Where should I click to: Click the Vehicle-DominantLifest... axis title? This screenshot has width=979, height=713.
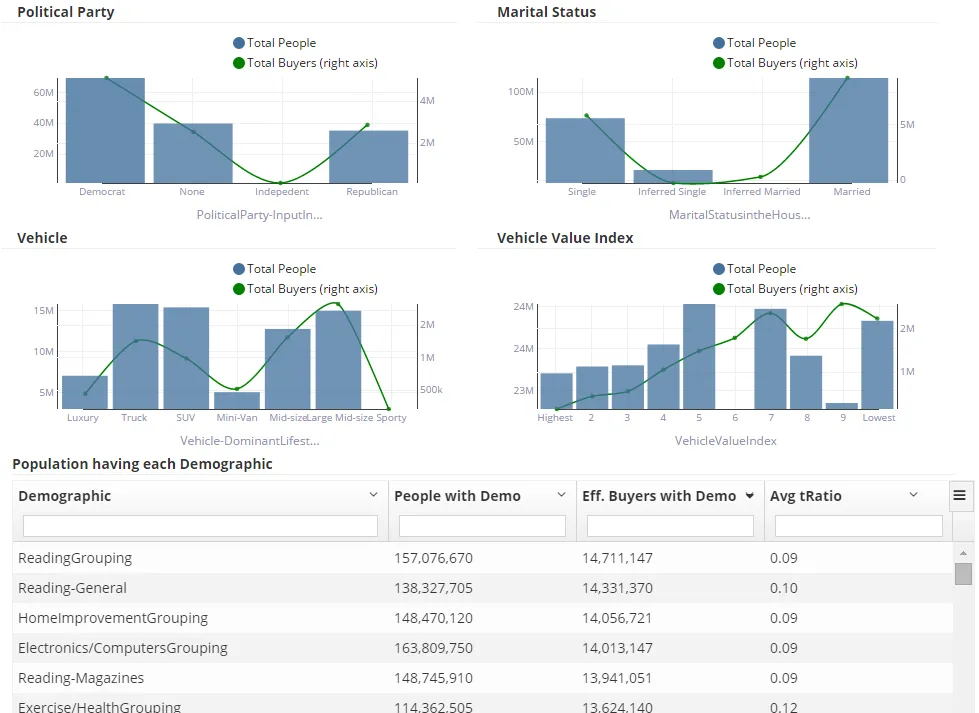point(250,441)
